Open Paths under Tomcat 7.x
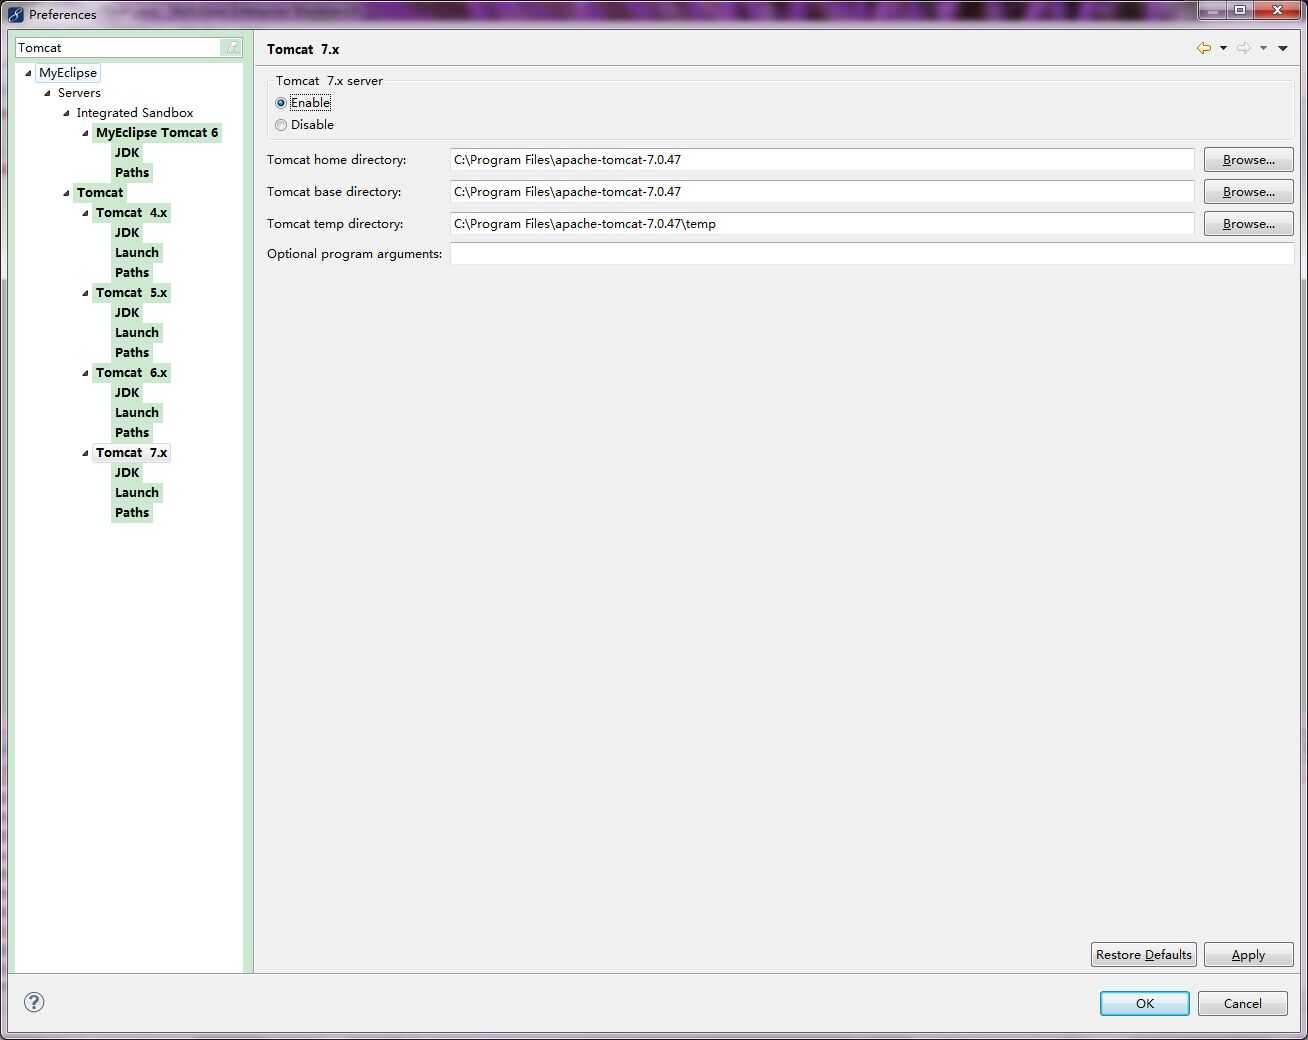 tap(132, 513)
